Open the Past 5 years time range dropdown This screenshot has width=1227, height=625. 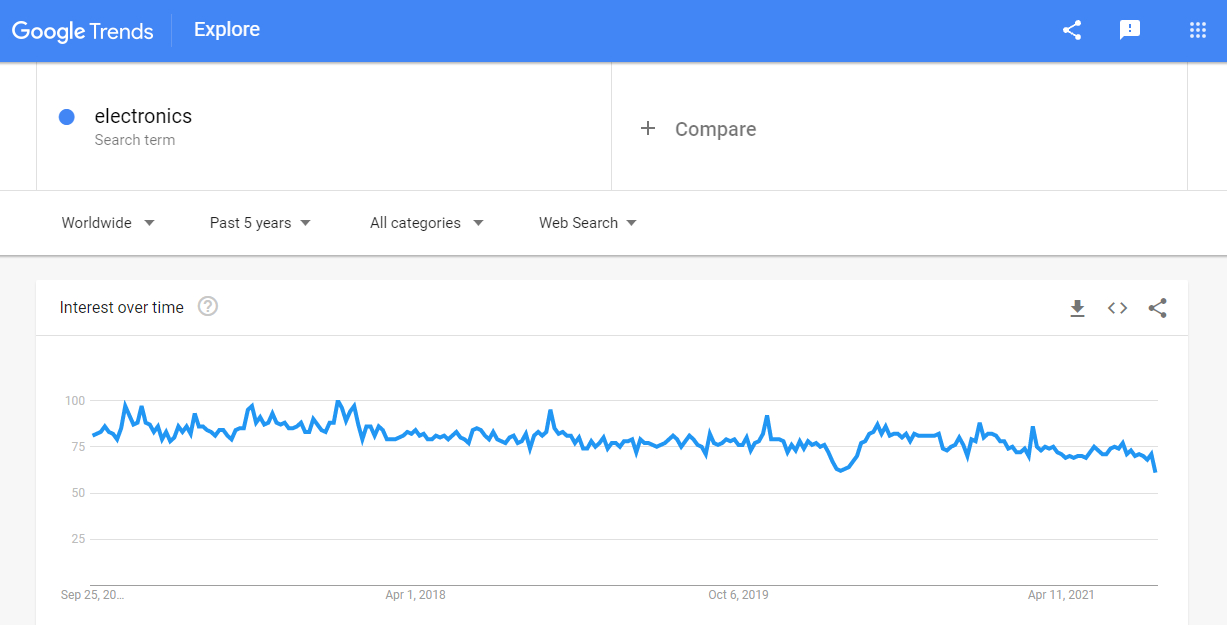click(259, 223)
